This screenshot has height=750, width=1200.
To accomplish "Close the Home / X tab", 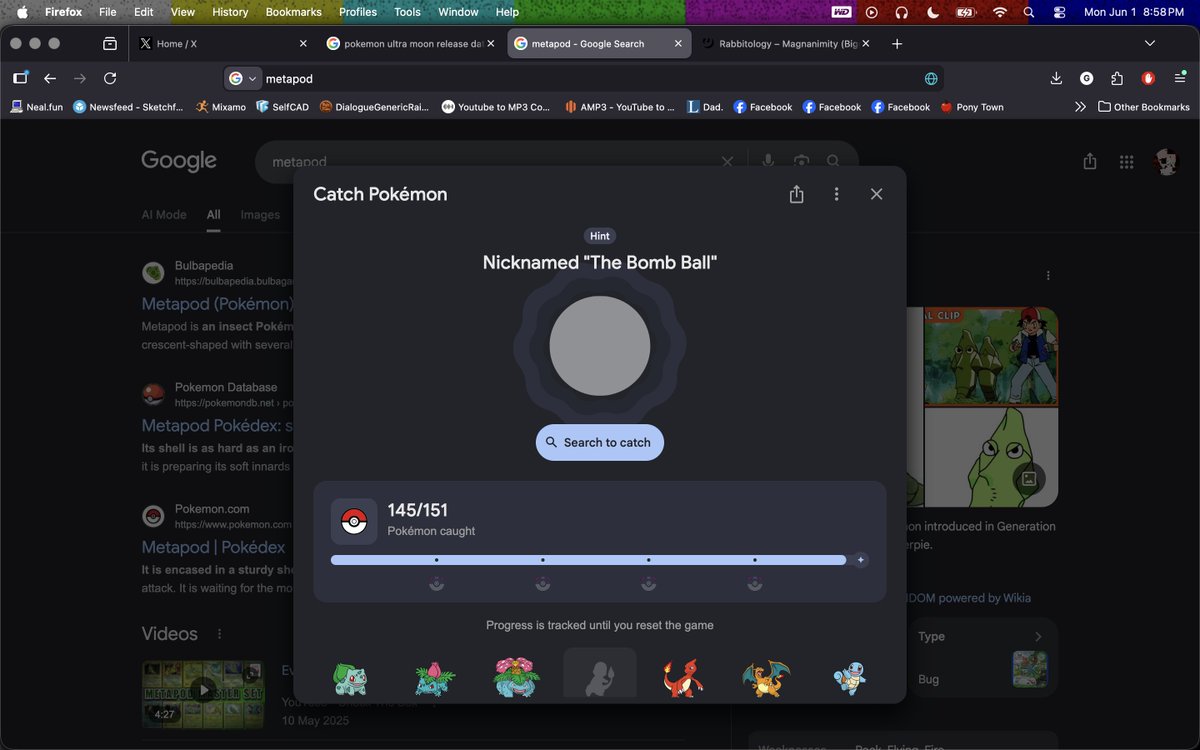I will (304, 44).
